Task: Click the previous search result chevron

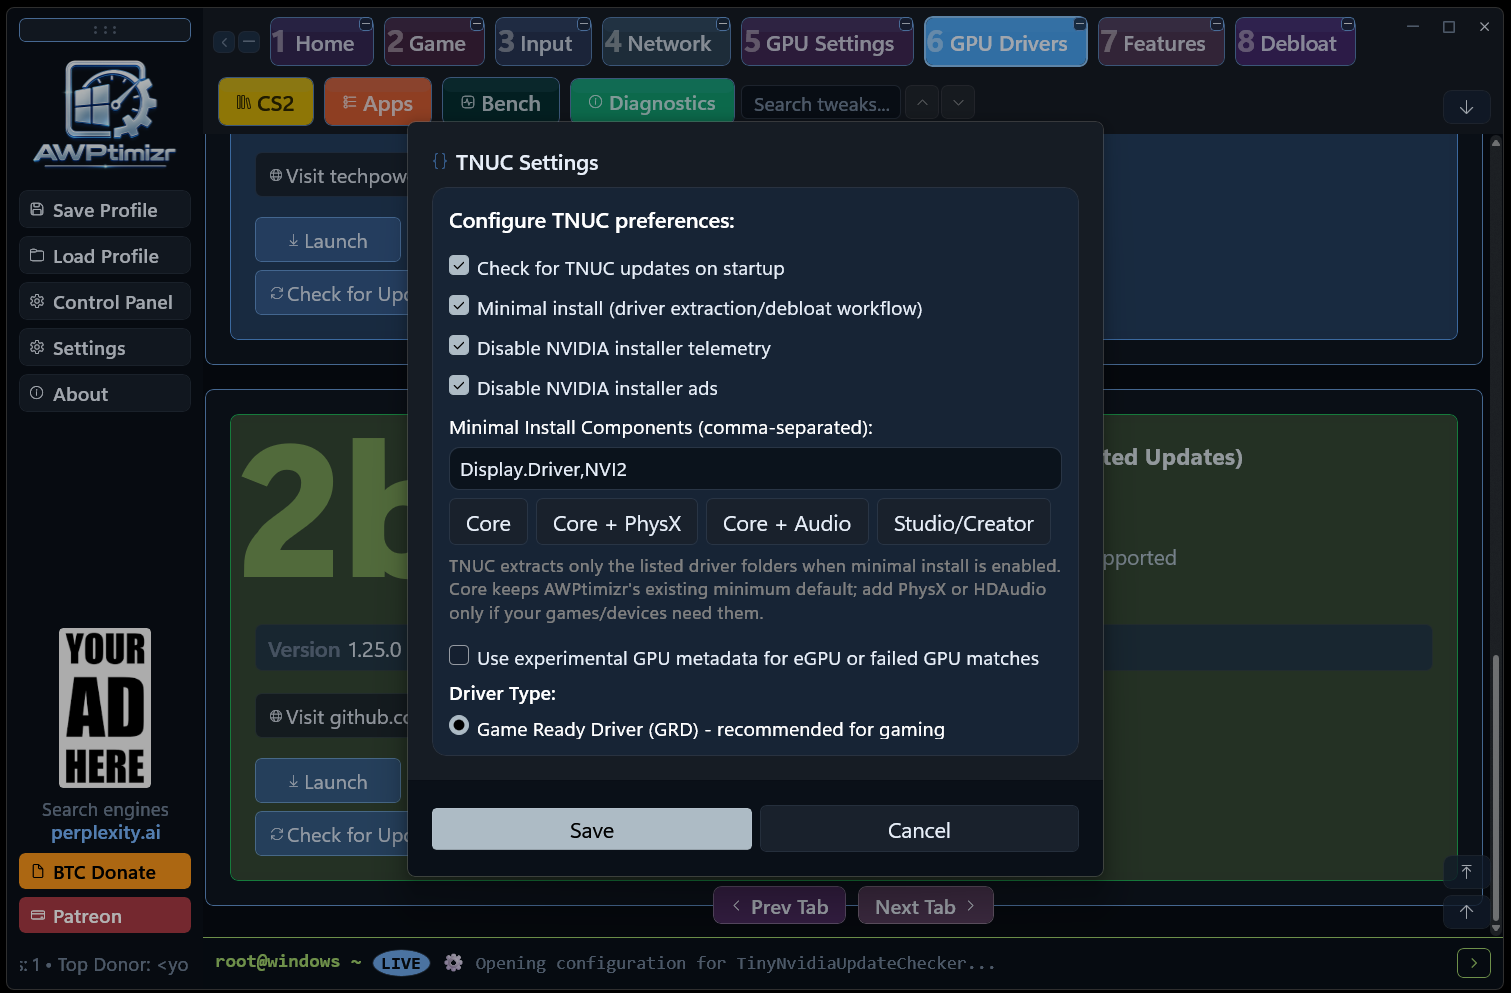Action: [x=922, y=102]
